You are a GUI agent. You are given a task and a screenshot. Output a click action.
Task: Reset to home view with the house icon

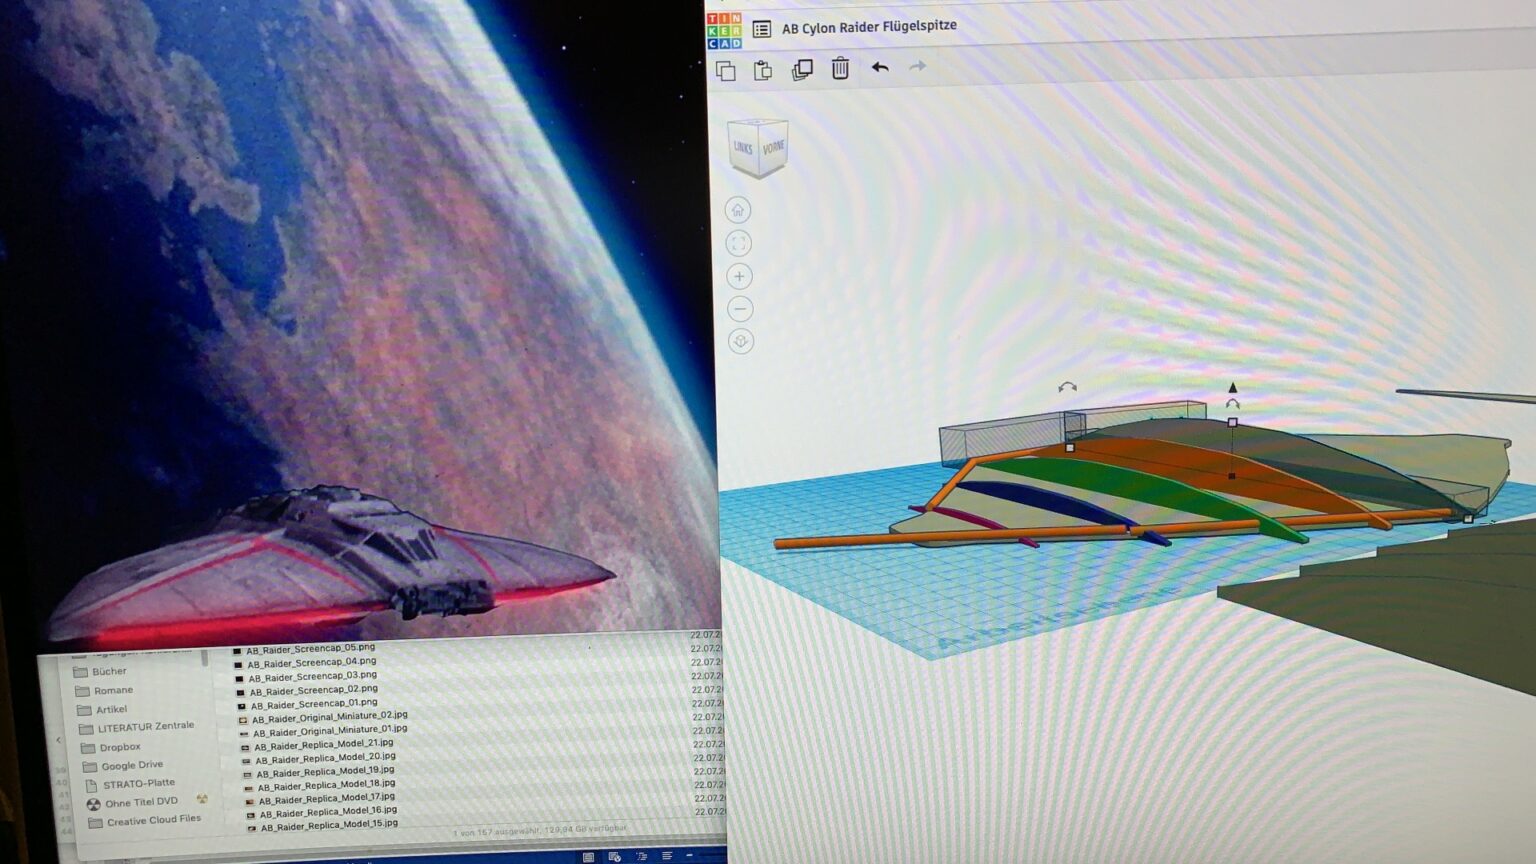738,210
